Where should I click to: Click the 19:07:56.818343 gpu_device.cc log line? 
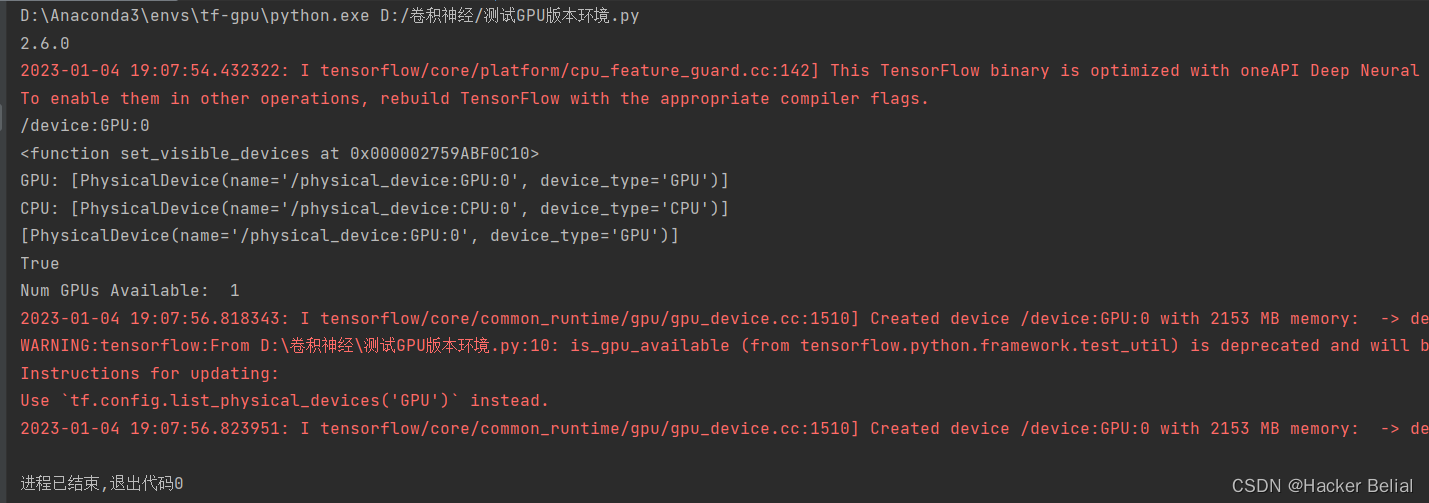point(724,319)
